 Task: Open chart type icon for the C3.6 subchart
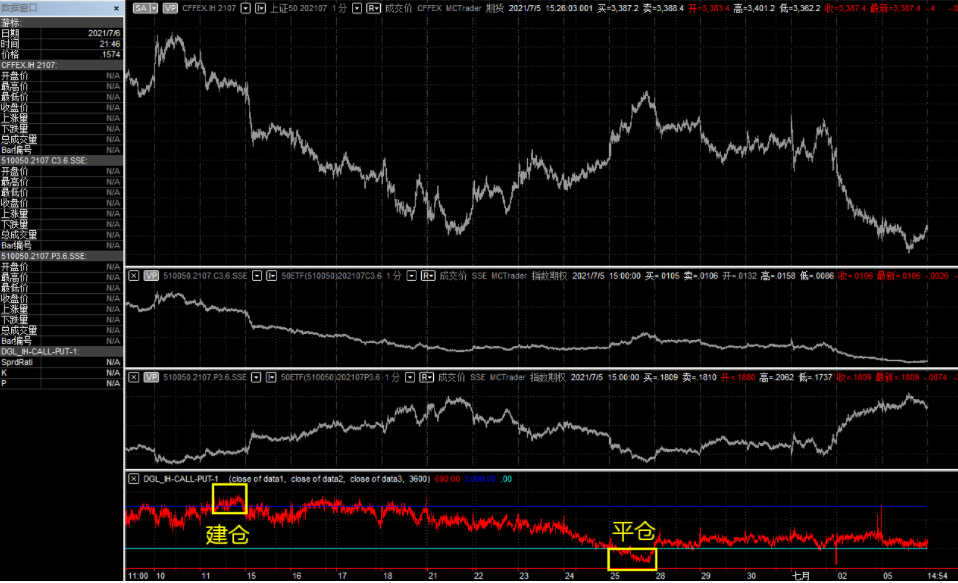tap(272, 276)
